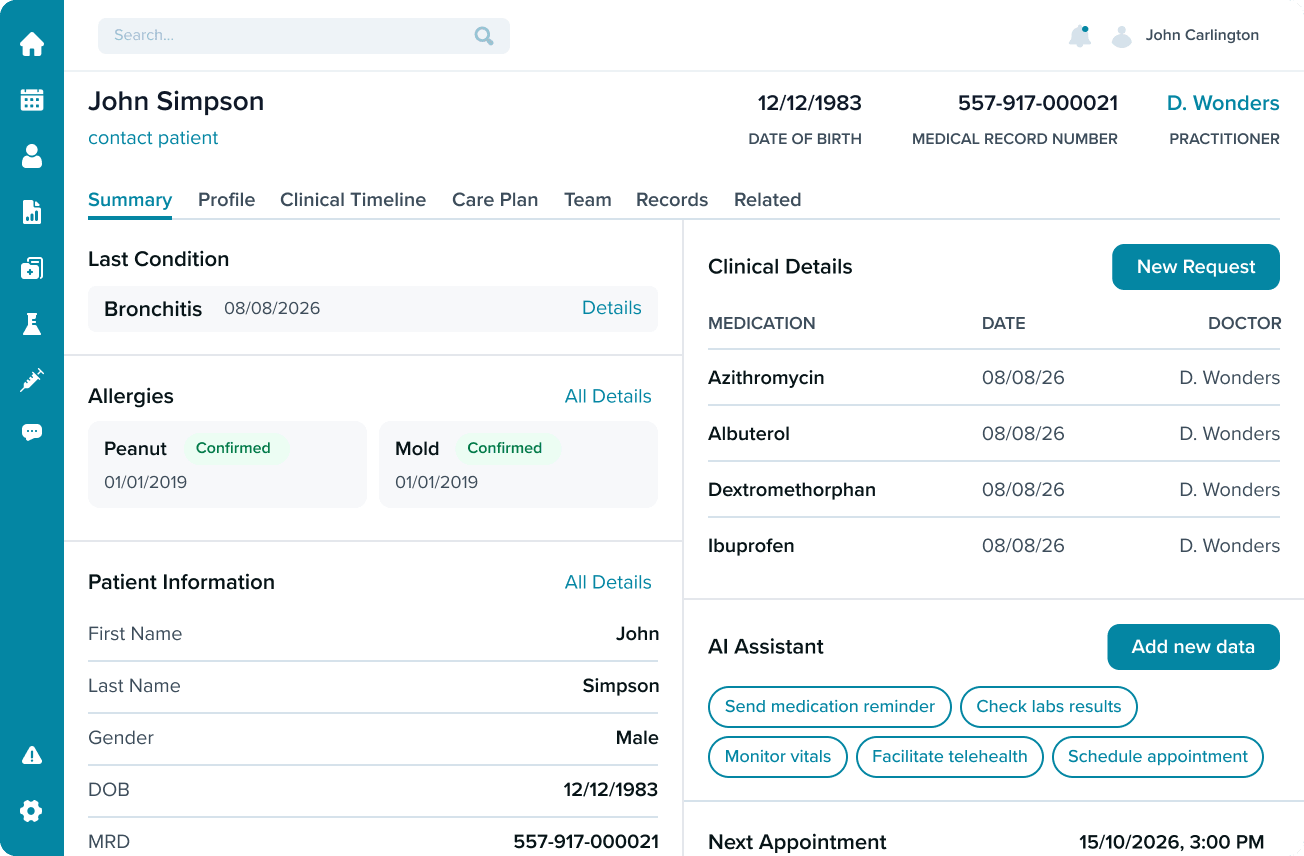Open the Peanut allergy card
Screen dimensions: 1304x856
(227, 464)
